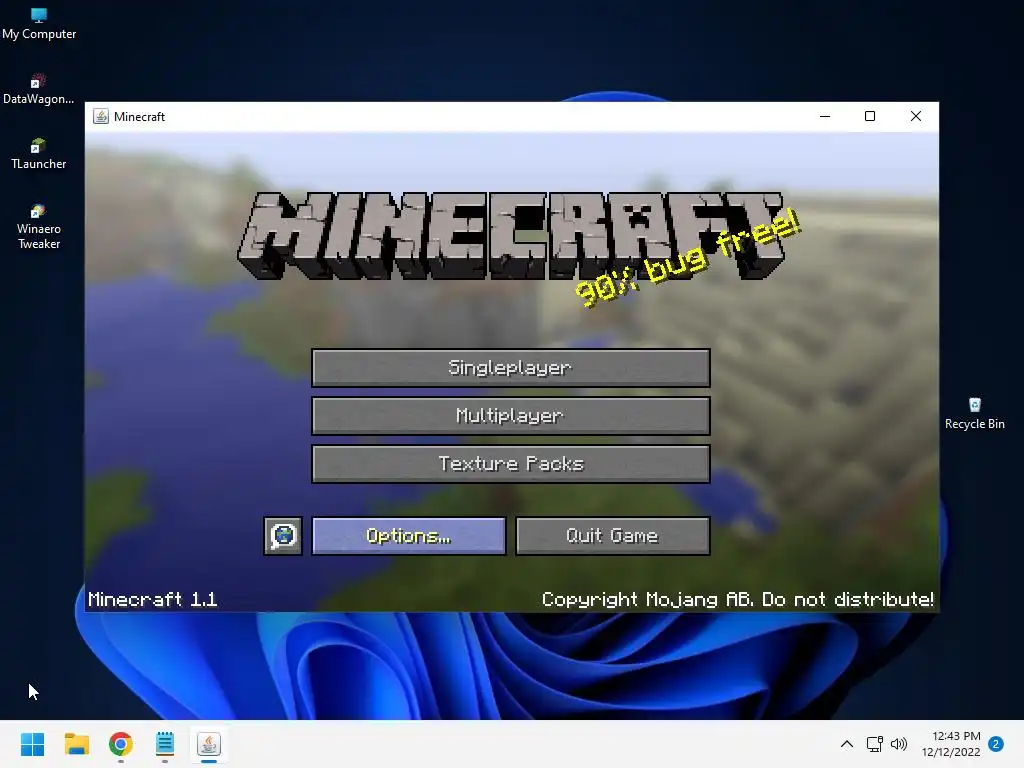This screenshot has height=768, width=1024.
Task: Select the Recycle Bin icon
Action: [x=974, y=414]
